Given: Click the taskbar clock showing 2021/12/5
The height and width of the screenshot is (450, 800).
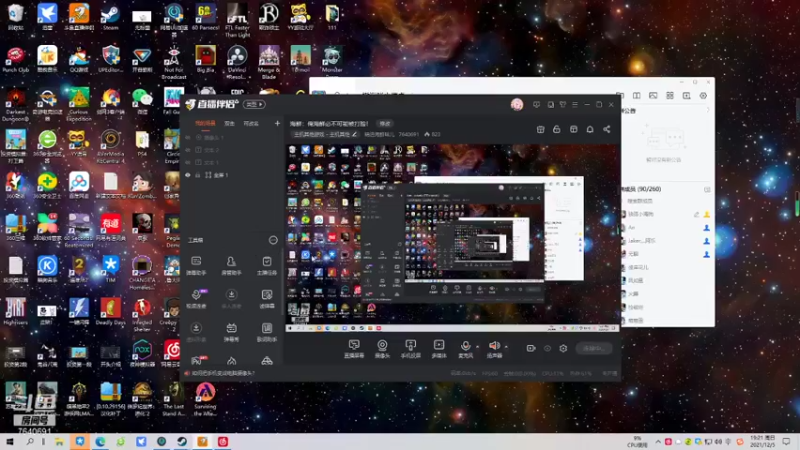Looking at the screenshot, I should point(762,442).
